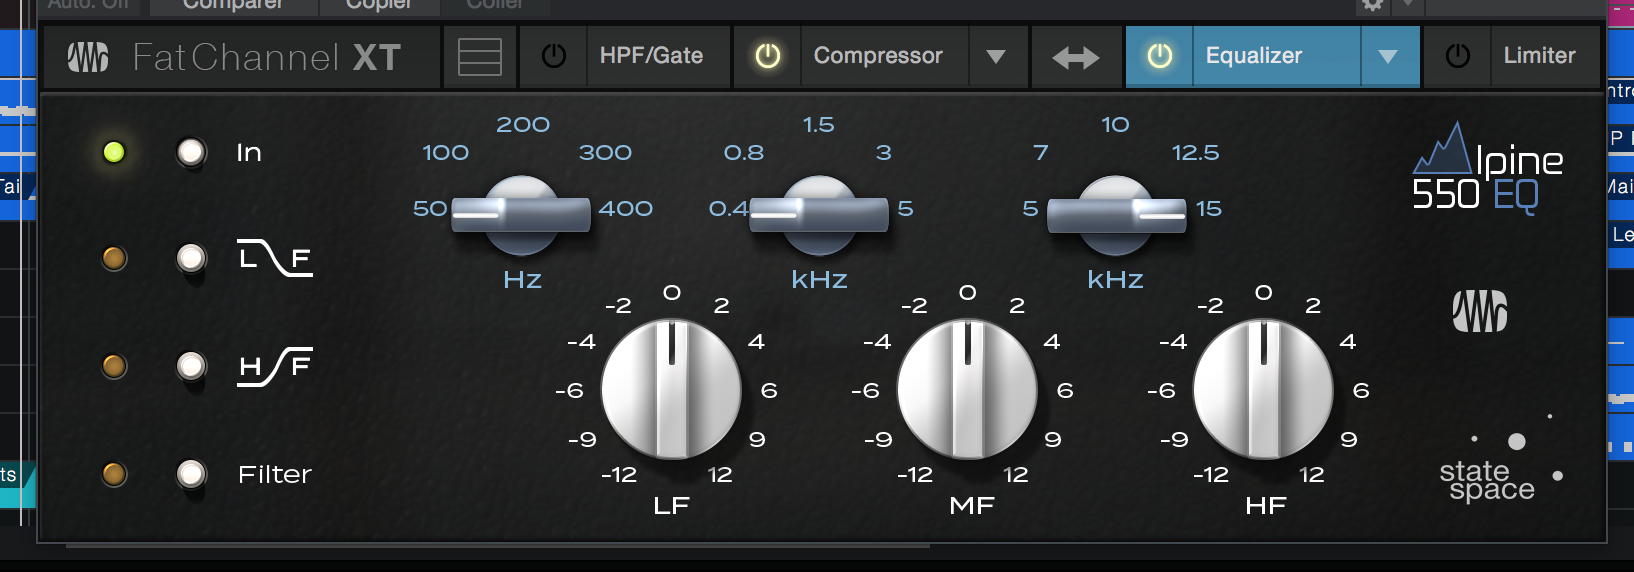The height and width of the screenshot is (572, 1634).
Task: Enable the Limiter power icon
Action: point(1457,56)
